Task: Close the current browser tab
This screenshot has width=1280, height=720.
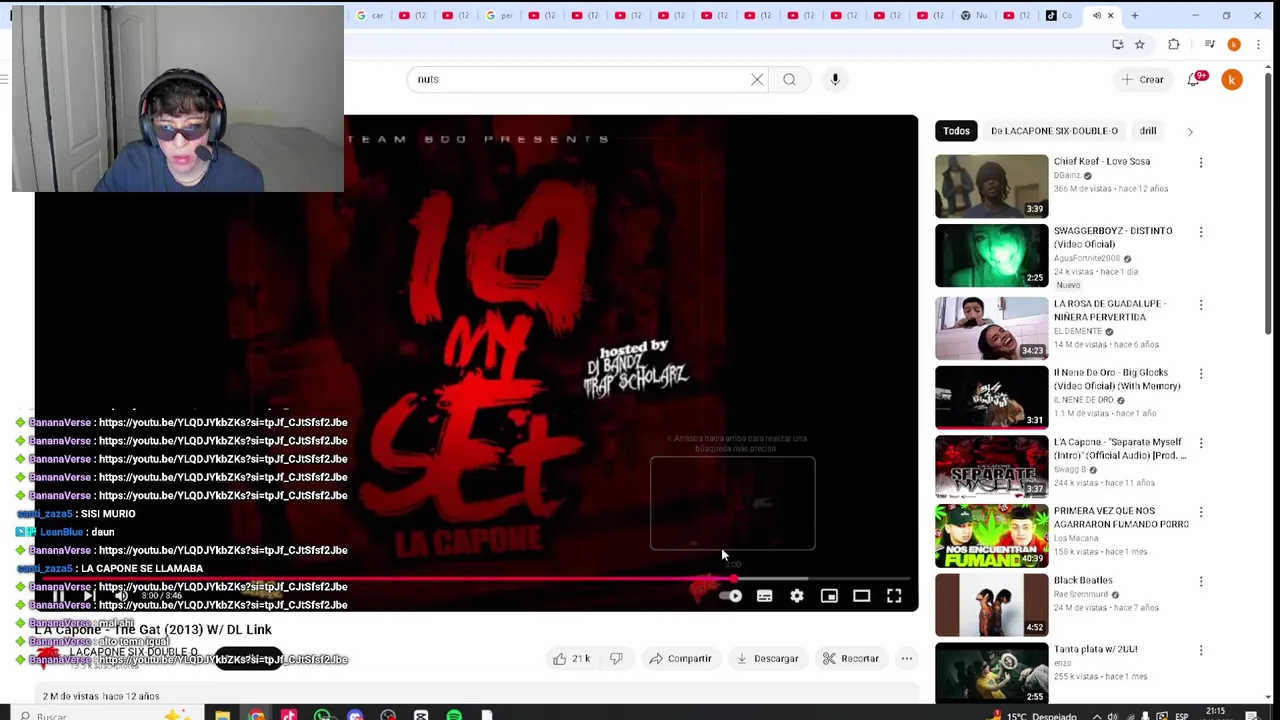Action: (x=1110, y=15)
